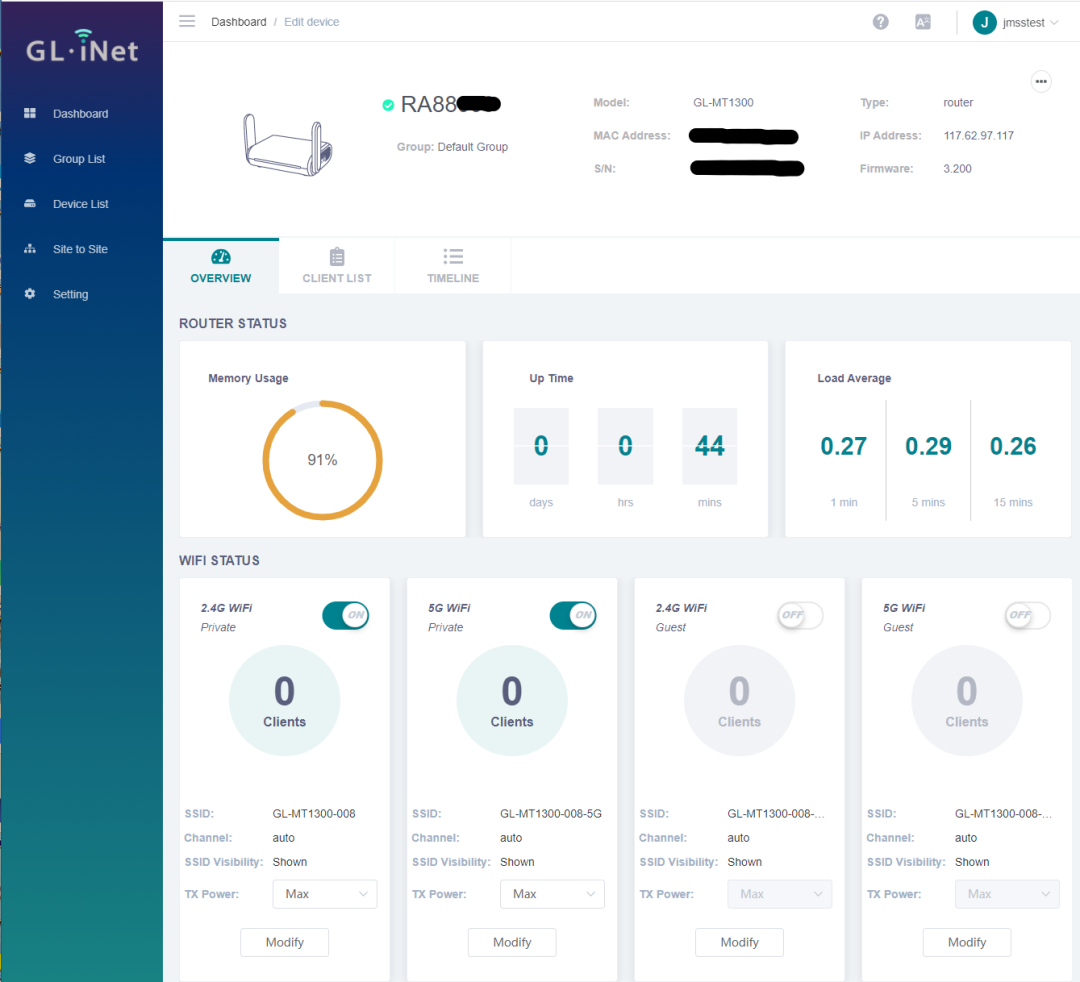Click the device name RA88
Image resolution: width=1080 pixels, height=982 pixels.
[x=450, y=104]
